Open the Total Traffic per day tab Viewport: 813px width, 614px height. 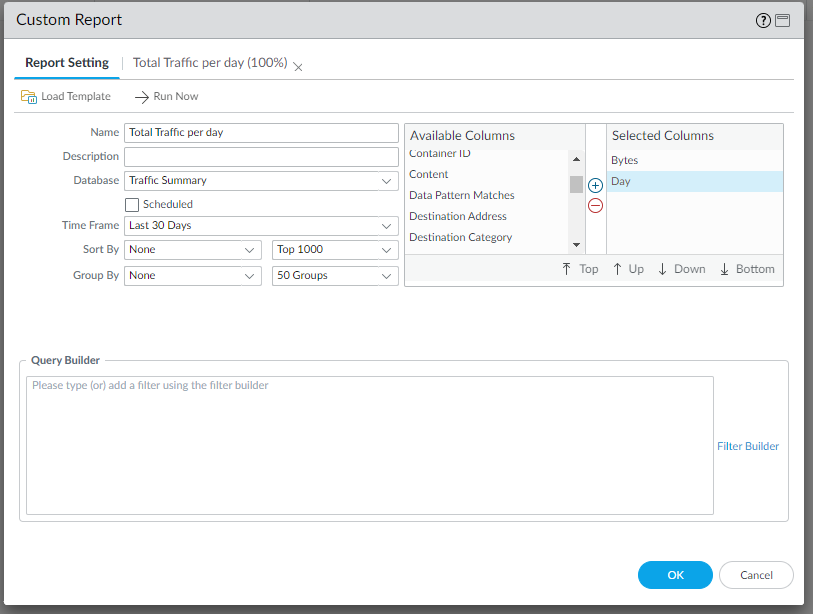point(209,63)
